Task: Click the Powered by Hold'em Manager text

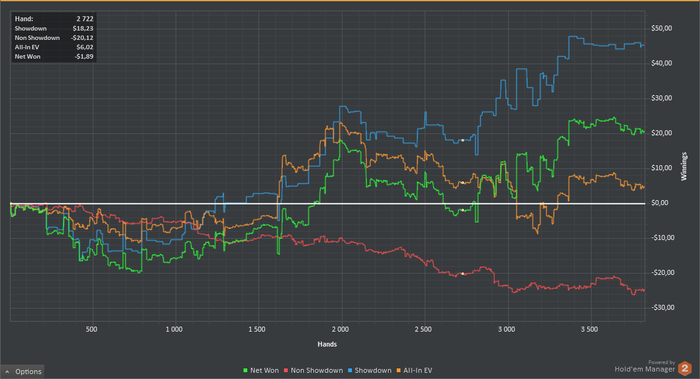Action: (645, 367)
